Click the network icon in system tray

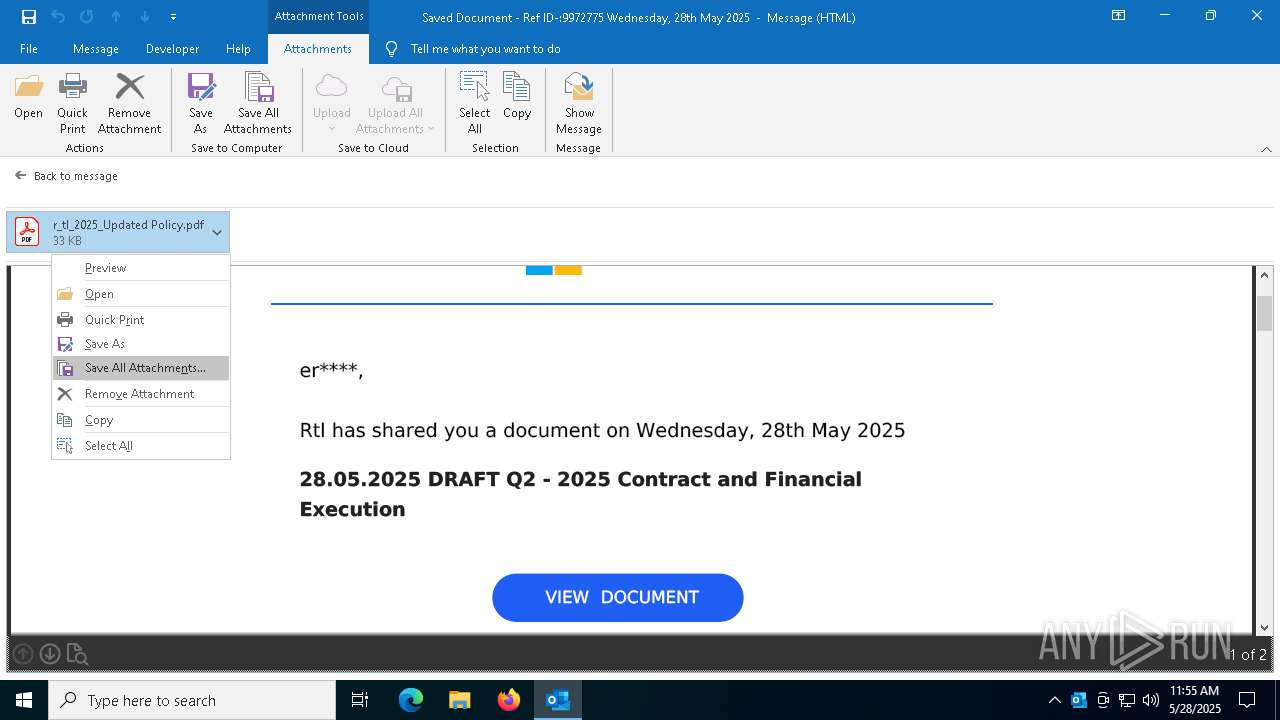coord(1127,700)
